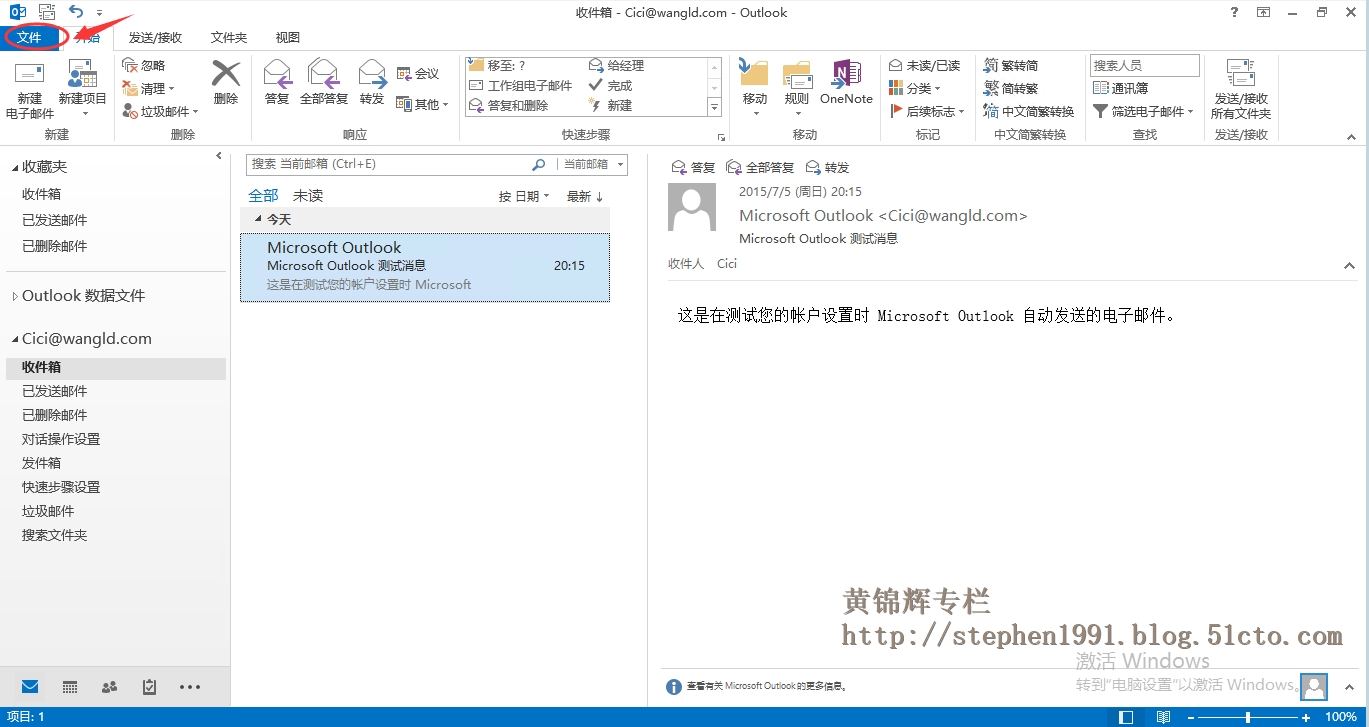Open Chinese conversion (中文简繁转换) options

1029,111
